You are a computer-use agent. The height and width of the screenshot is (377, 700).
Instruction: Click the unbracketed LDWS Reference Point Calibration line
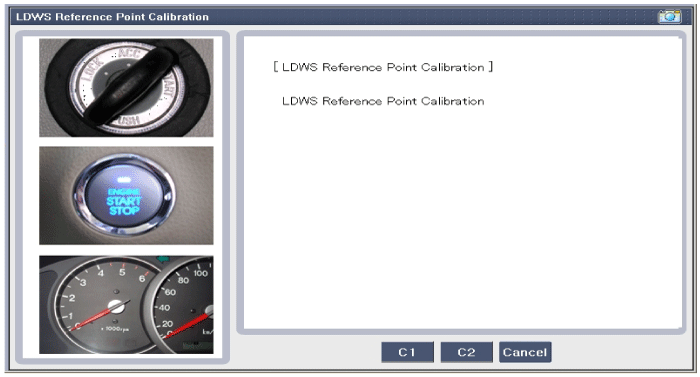pos(383,101)
